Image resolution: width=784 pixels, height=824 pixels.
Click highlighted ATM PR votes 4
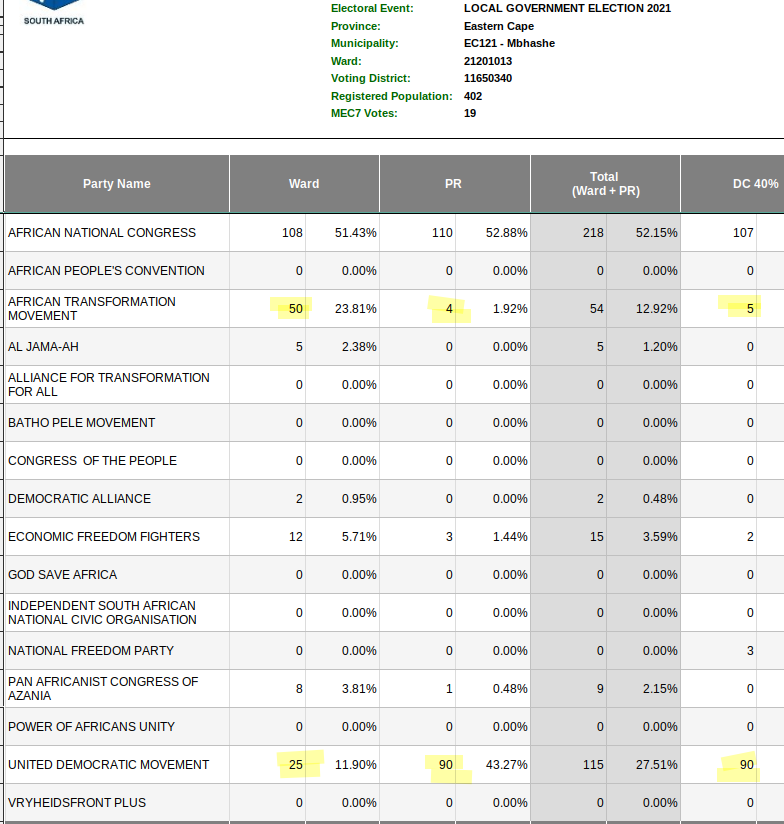449,308
